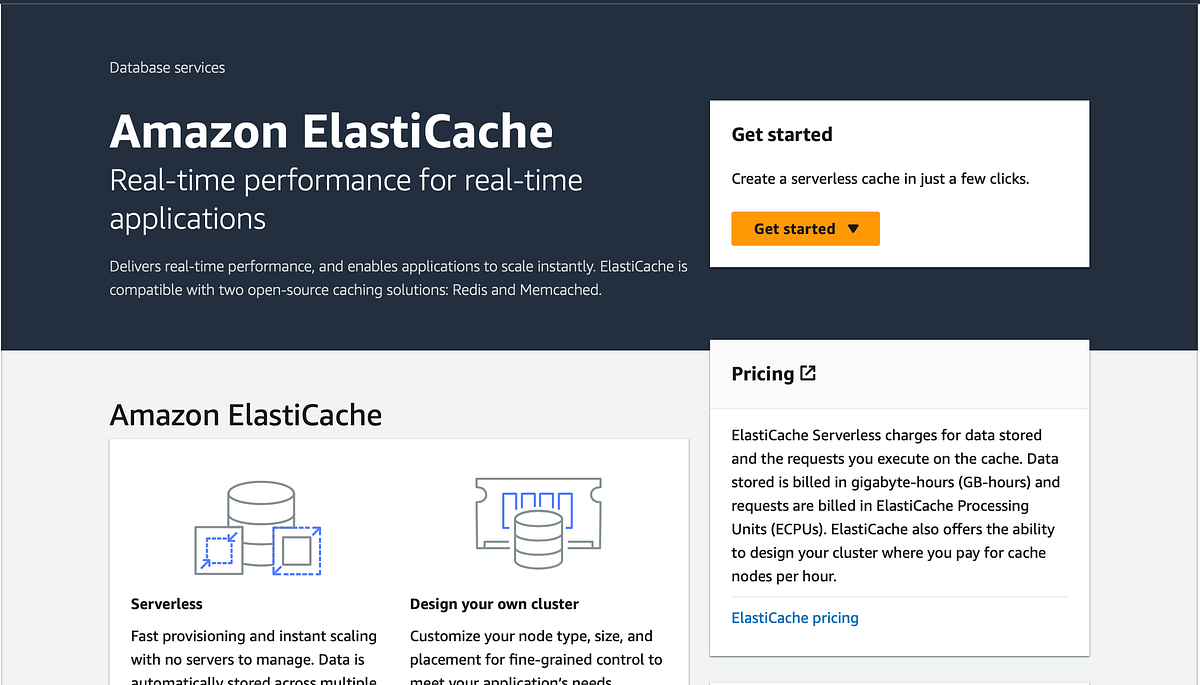The width and height of the screenshot is (1200, 685).
Task: Click the Pricing section header
Action: [763, 372]
